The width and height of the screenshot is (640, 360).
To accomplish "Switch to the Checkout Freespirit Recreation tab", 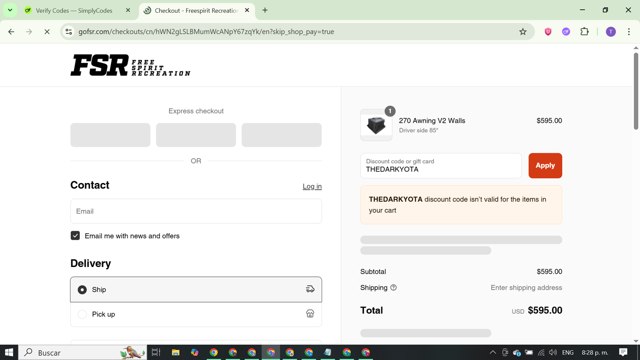I will 196,11.
